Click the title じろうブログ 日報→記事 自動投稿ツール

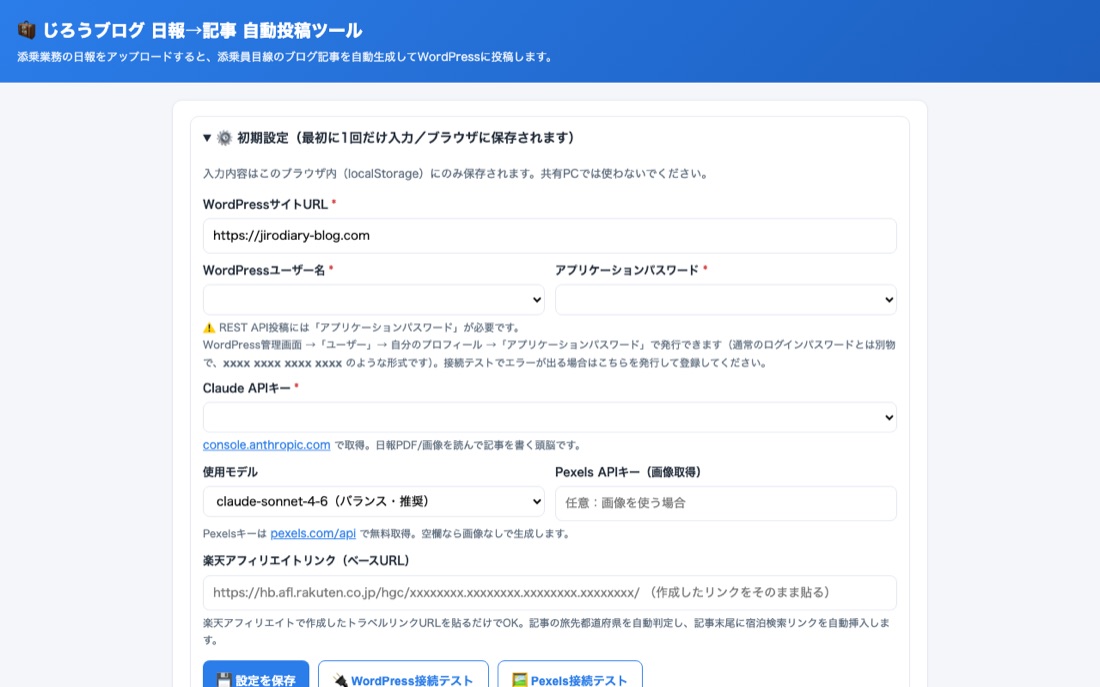[203, 31]
